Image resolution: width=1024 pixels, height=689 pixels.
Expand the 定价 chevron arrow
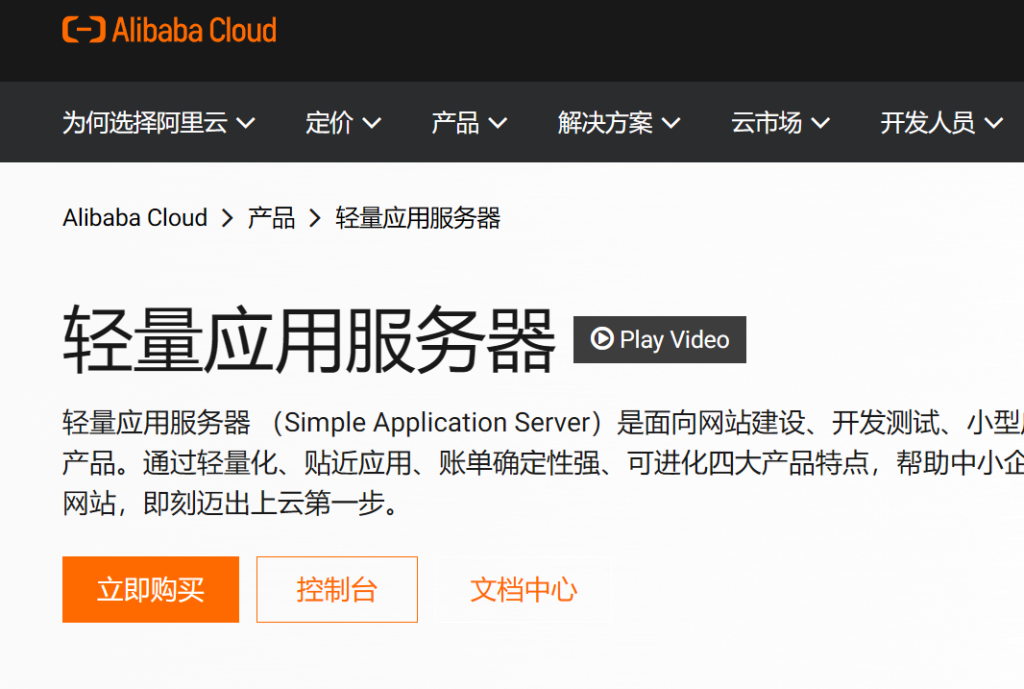(x=372, y=123)
